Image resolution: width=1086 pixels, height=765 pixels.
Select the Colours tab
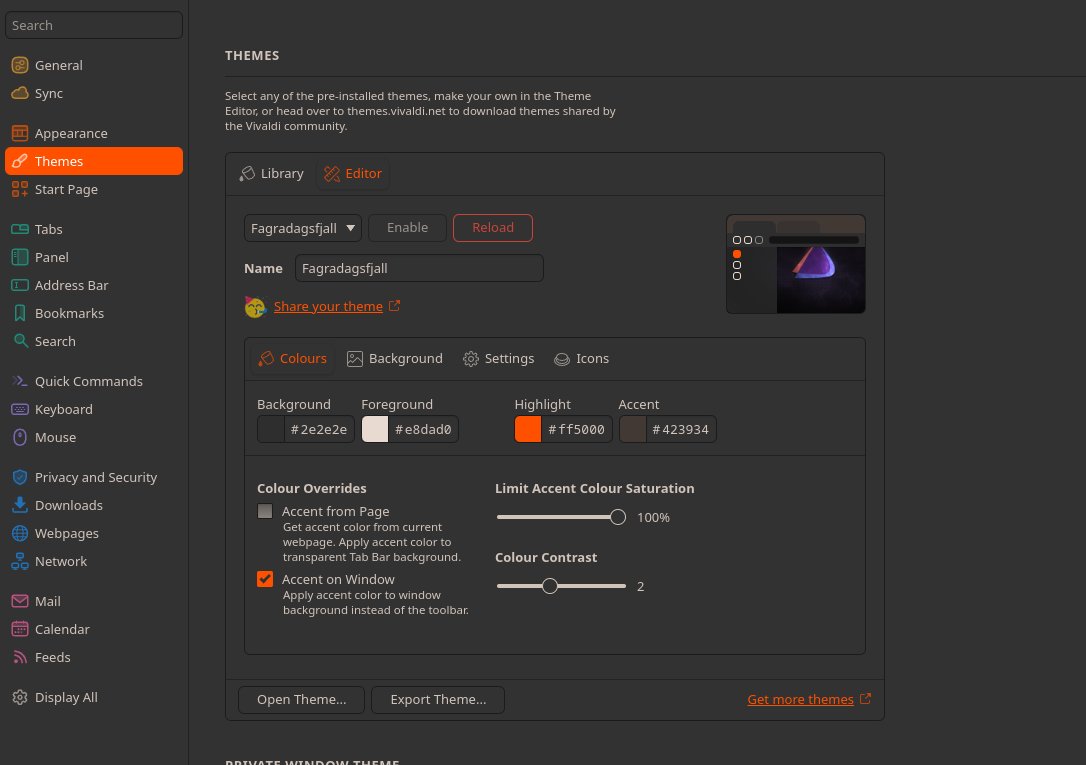(292, 359)
